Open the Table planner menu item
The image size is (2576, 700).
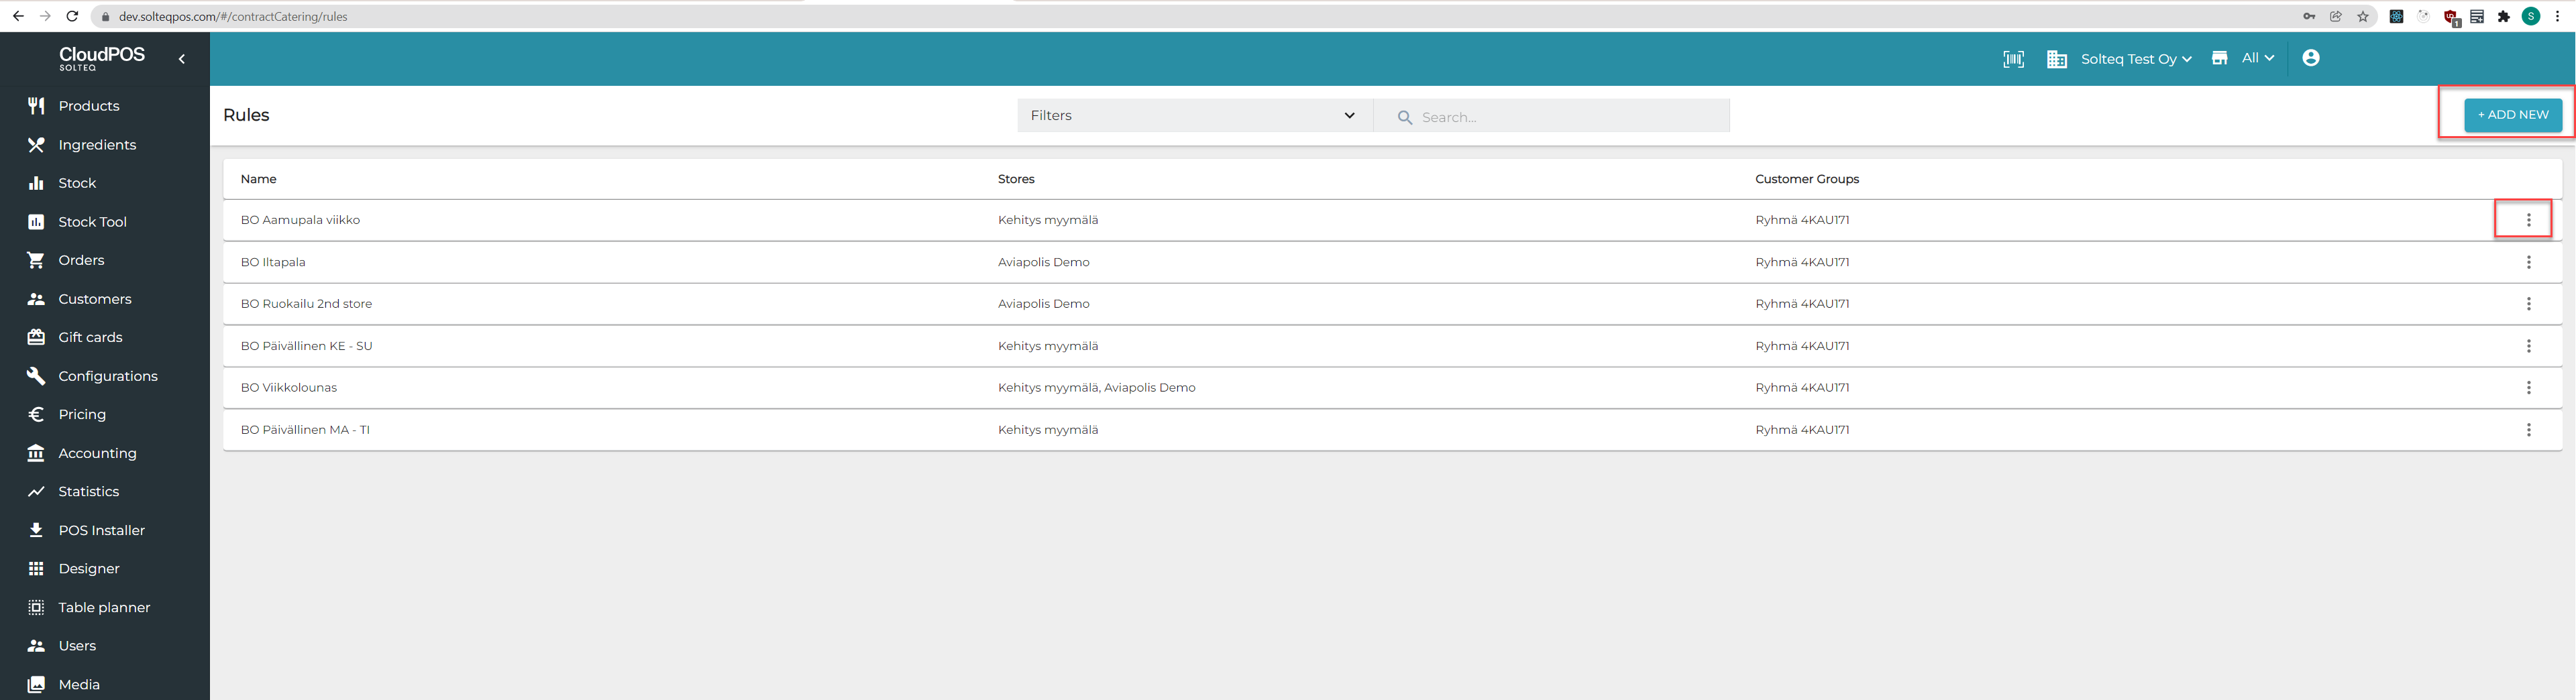click(x=104, y=608)
